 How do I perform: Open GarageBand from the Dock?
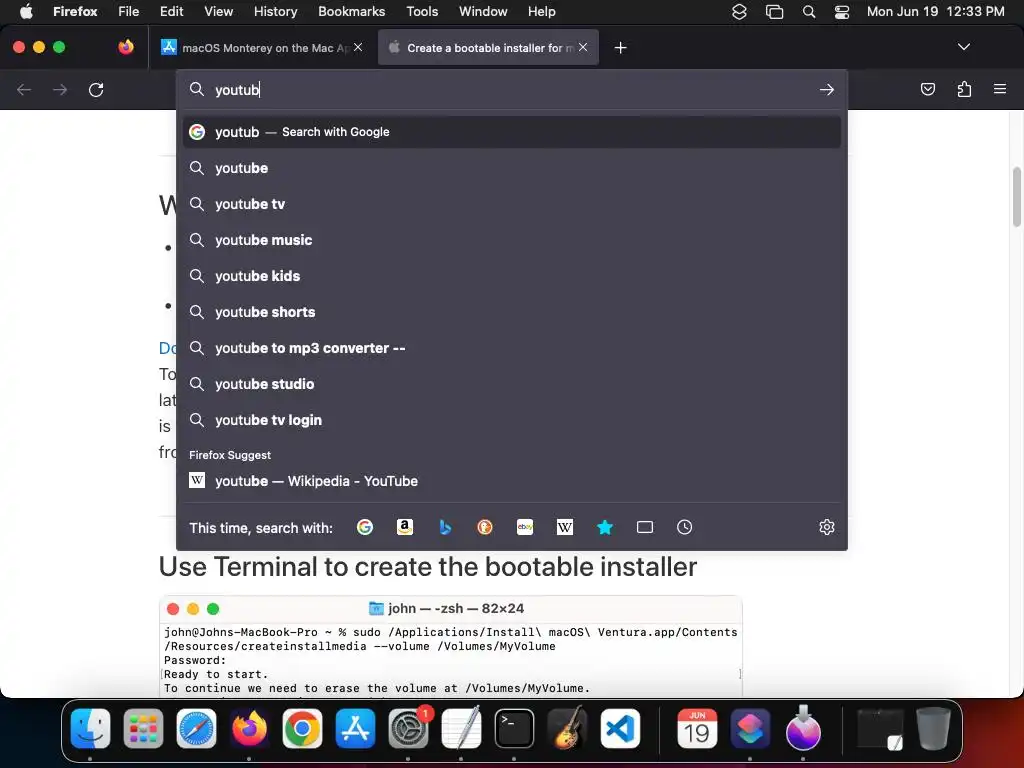tap(567, 729)
